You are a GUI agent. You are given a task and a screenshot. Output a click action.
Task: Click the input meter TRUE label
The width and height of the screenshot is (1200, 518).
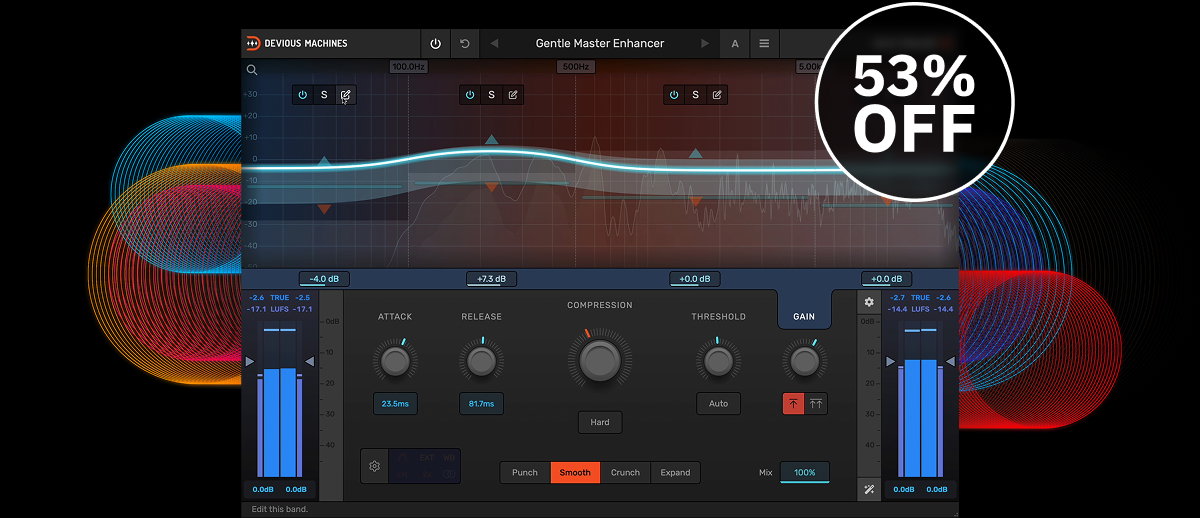(x=280, y=298)
